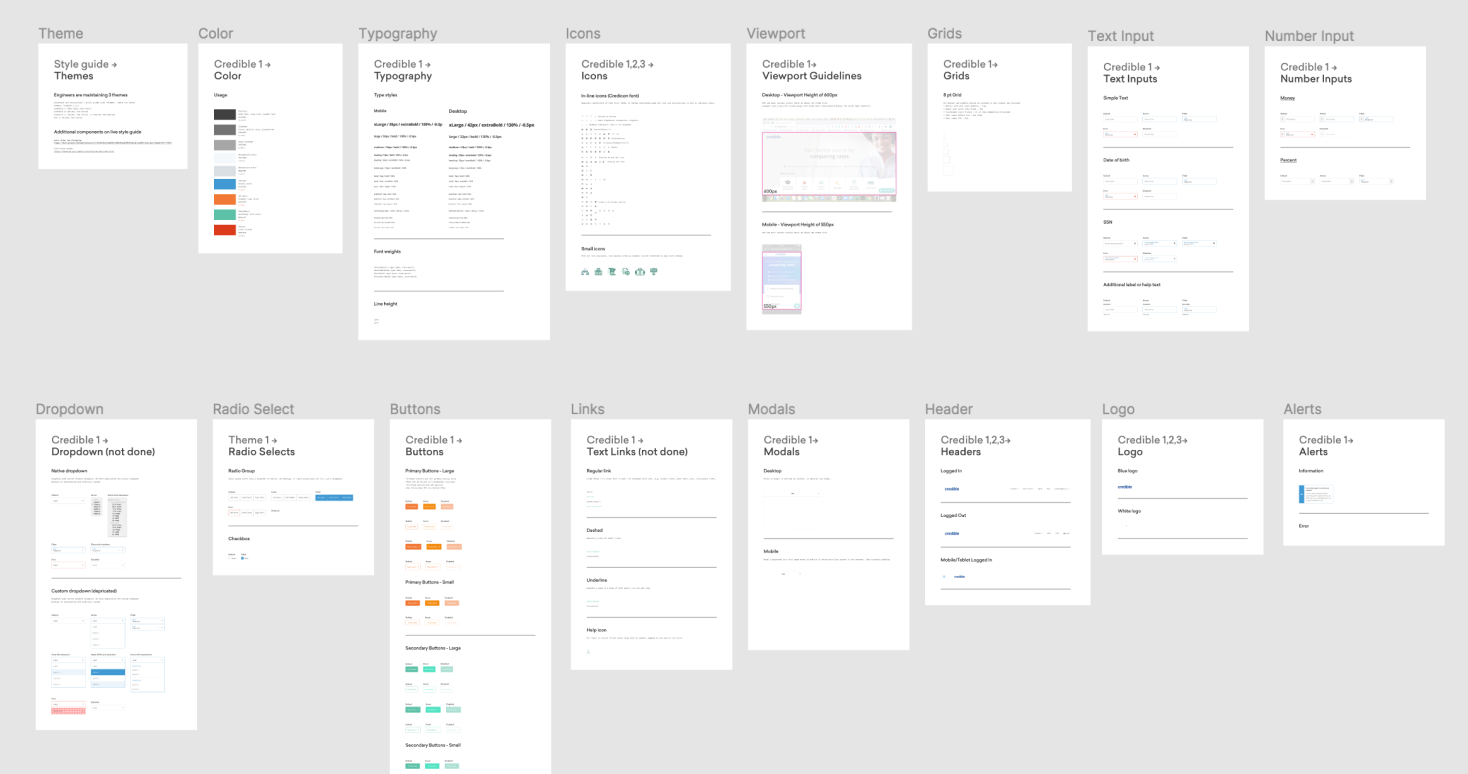Image resolution: width=1468 pixels, height=774 pixels.
Task: Click the credible logo in Logged In header
Action: point(952,488)
